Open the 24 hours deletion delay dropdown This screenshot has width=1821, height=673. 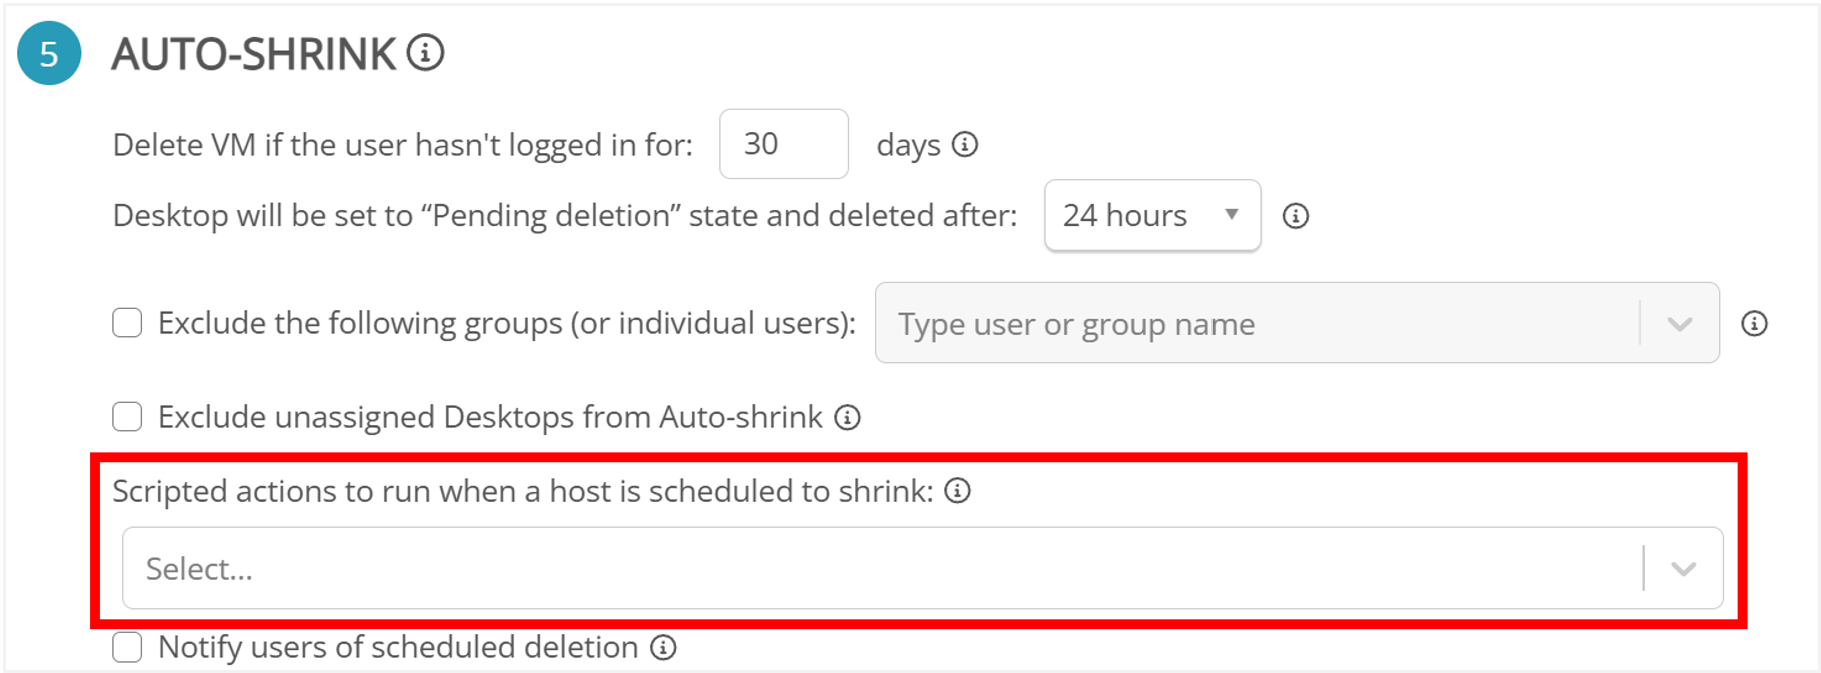[x=1152, y=216]
